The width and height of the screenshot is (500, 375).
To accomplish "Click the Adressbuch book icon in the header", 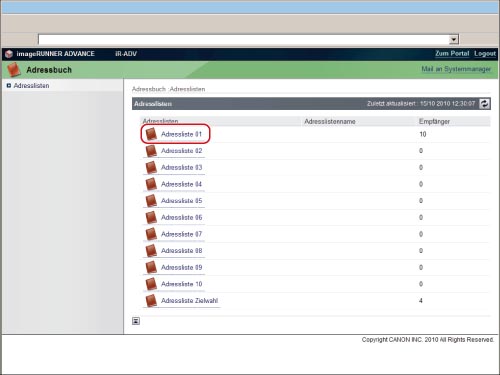I will [14, 70].
